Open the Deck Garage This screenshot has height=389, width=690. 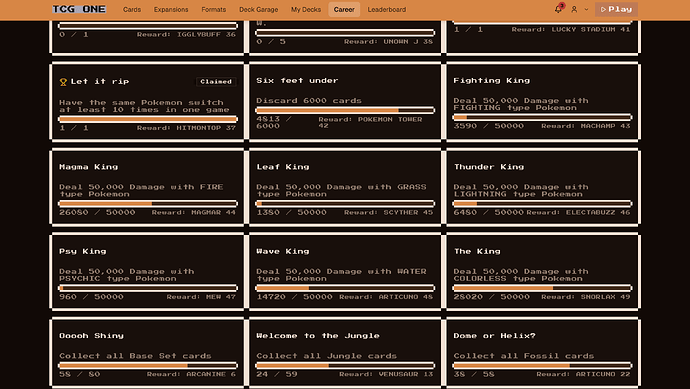[x=258, y=9]
